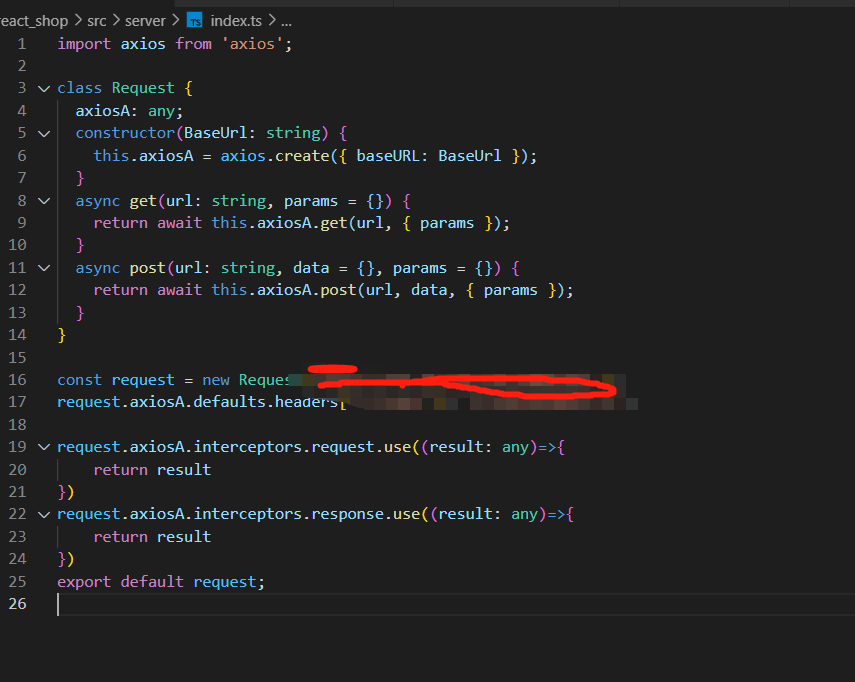The width and height of the screenshot is (855, 682).
Task: Click 'return result' on line 23
Action: (x=152, y=536)
